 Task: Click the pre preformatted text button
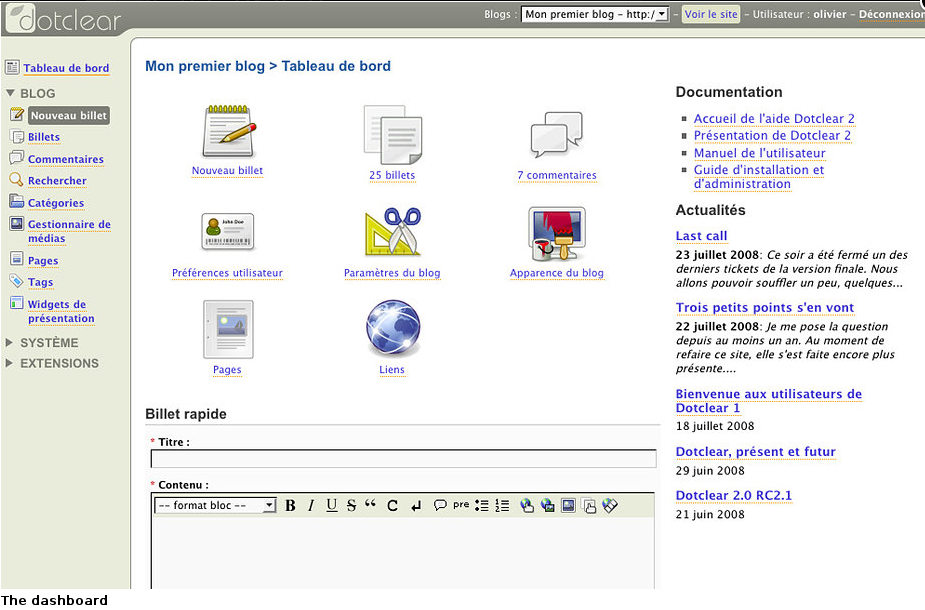coord(461,505)
